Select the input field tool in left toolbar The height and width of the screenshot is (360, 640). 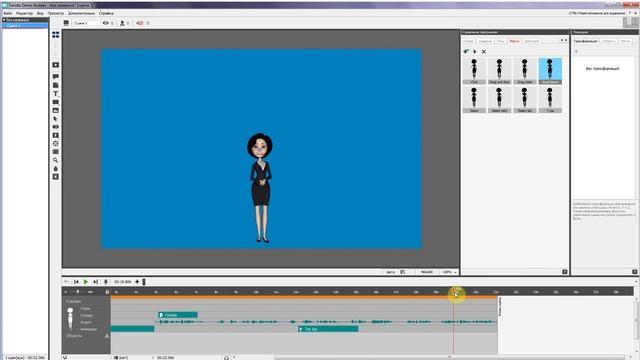click(56, 151)
